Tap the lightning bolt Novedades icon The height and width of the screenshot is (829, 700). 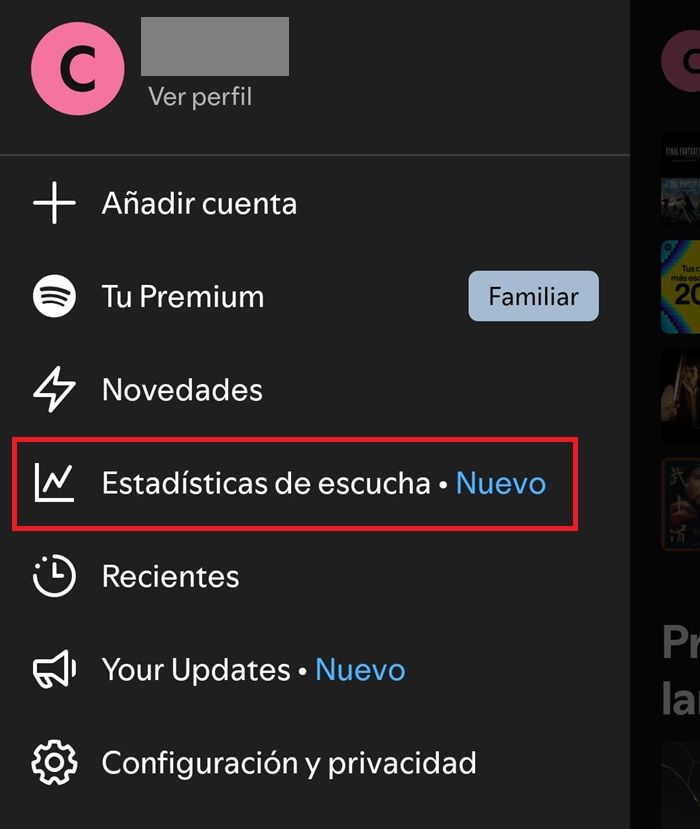pos(54,389)
